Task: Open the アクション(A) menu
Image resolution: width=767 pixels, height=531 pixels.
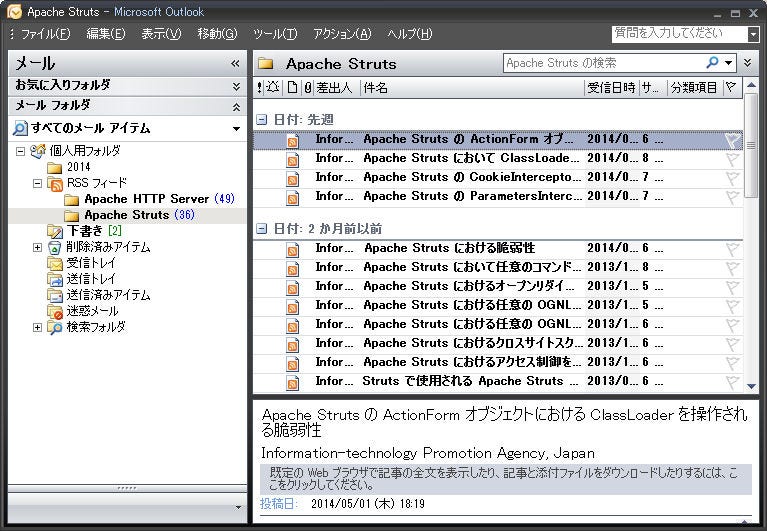Action: pyautogui.click(x=342, y=34)
